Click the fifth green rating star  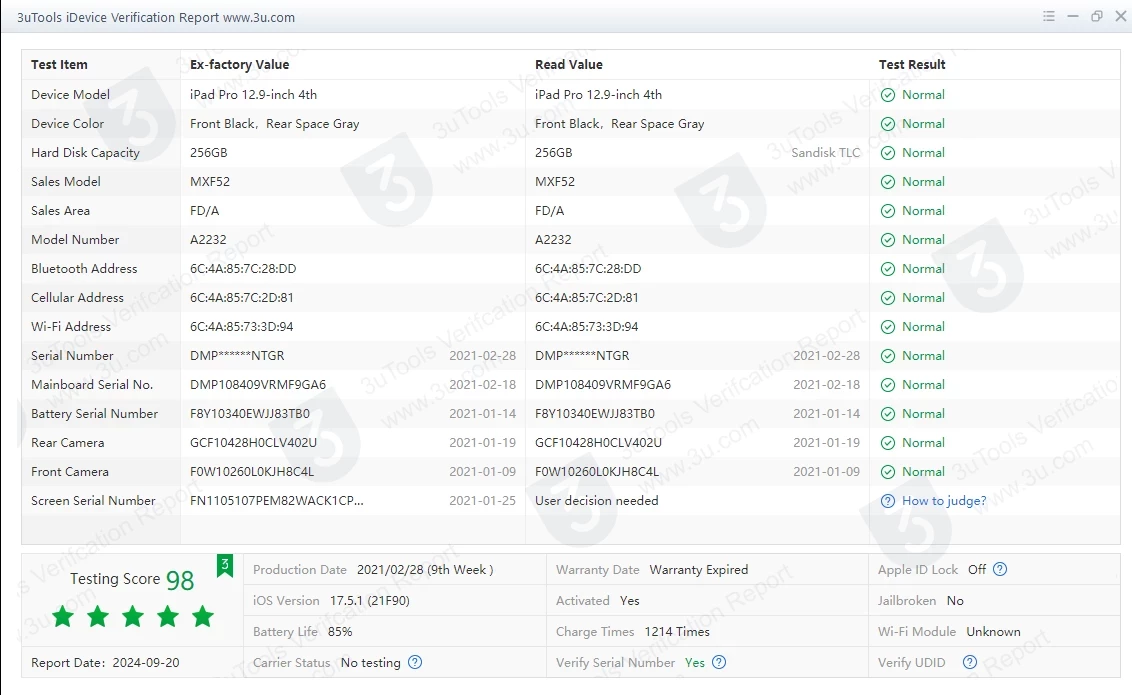(x=203, y=616)
